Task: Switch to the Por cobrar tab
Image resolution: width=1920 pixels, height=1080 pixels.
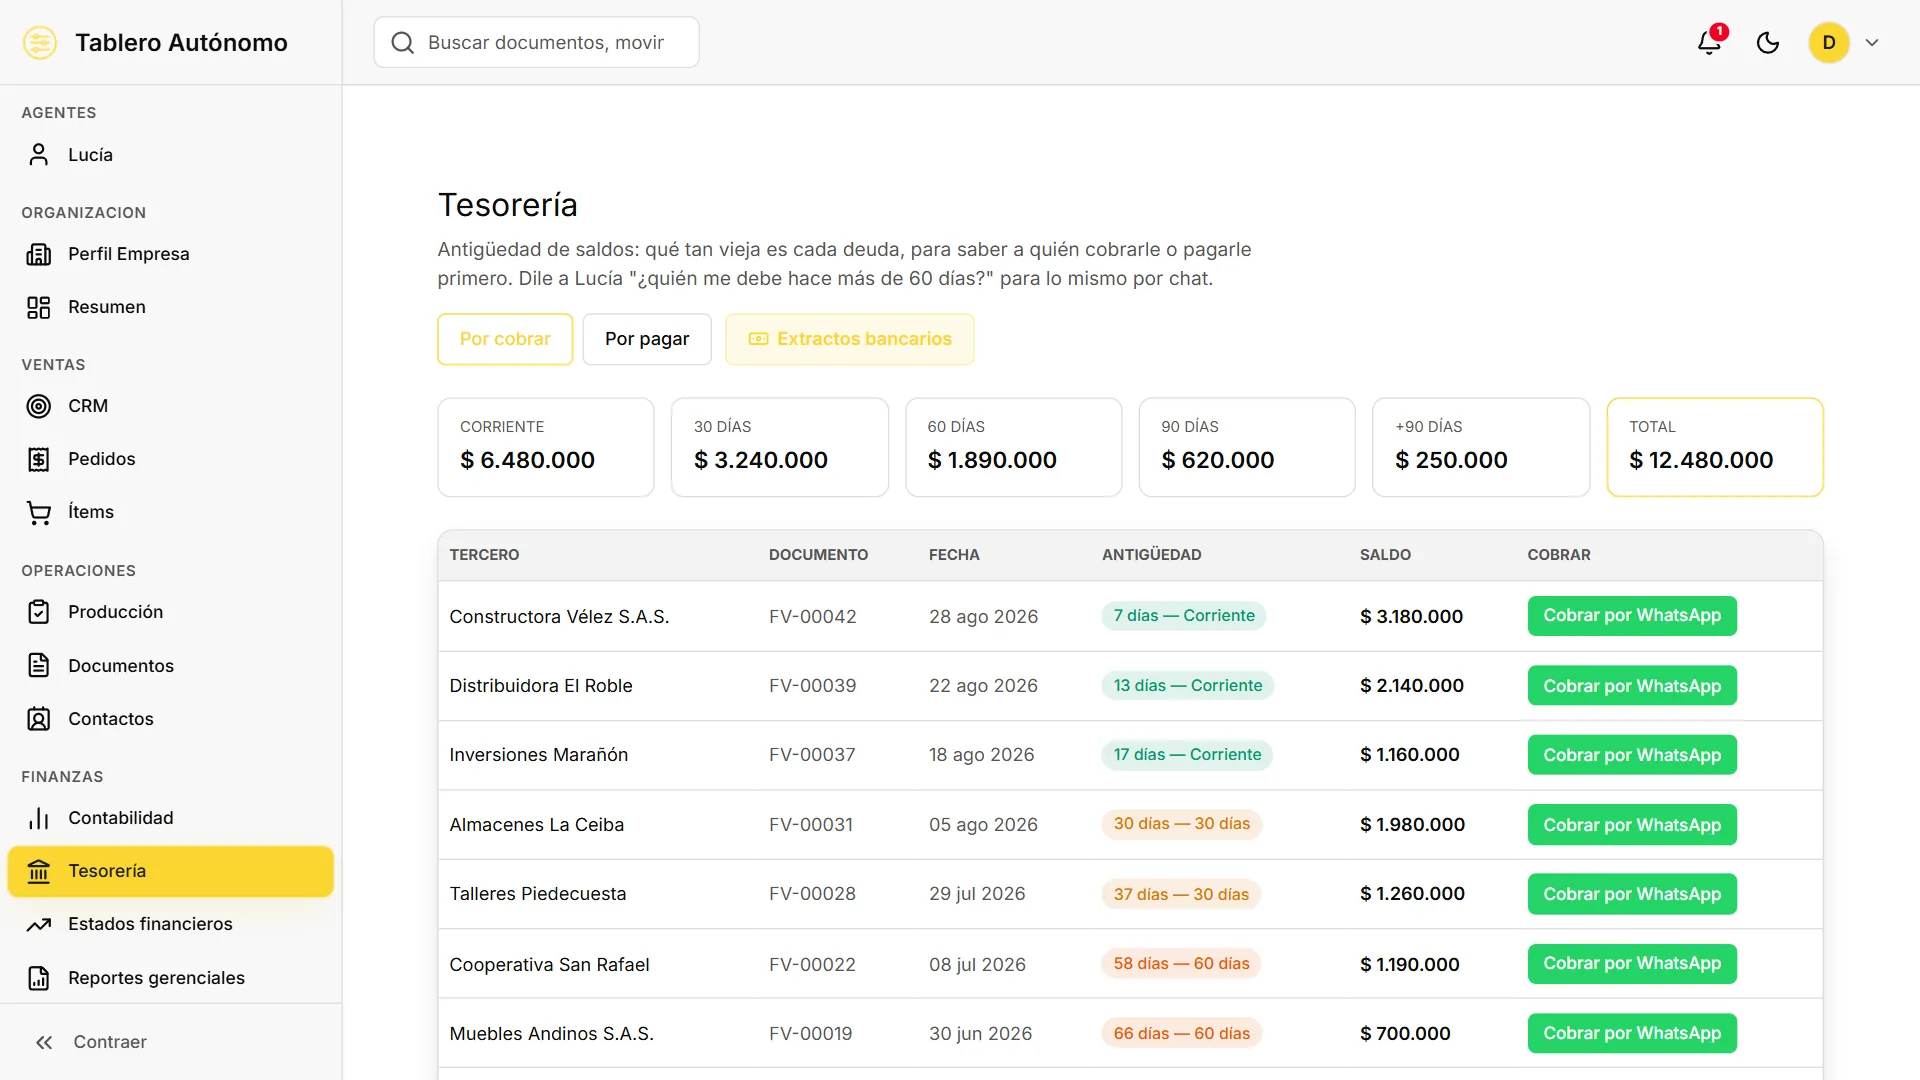Action: (x=505, y=339)
